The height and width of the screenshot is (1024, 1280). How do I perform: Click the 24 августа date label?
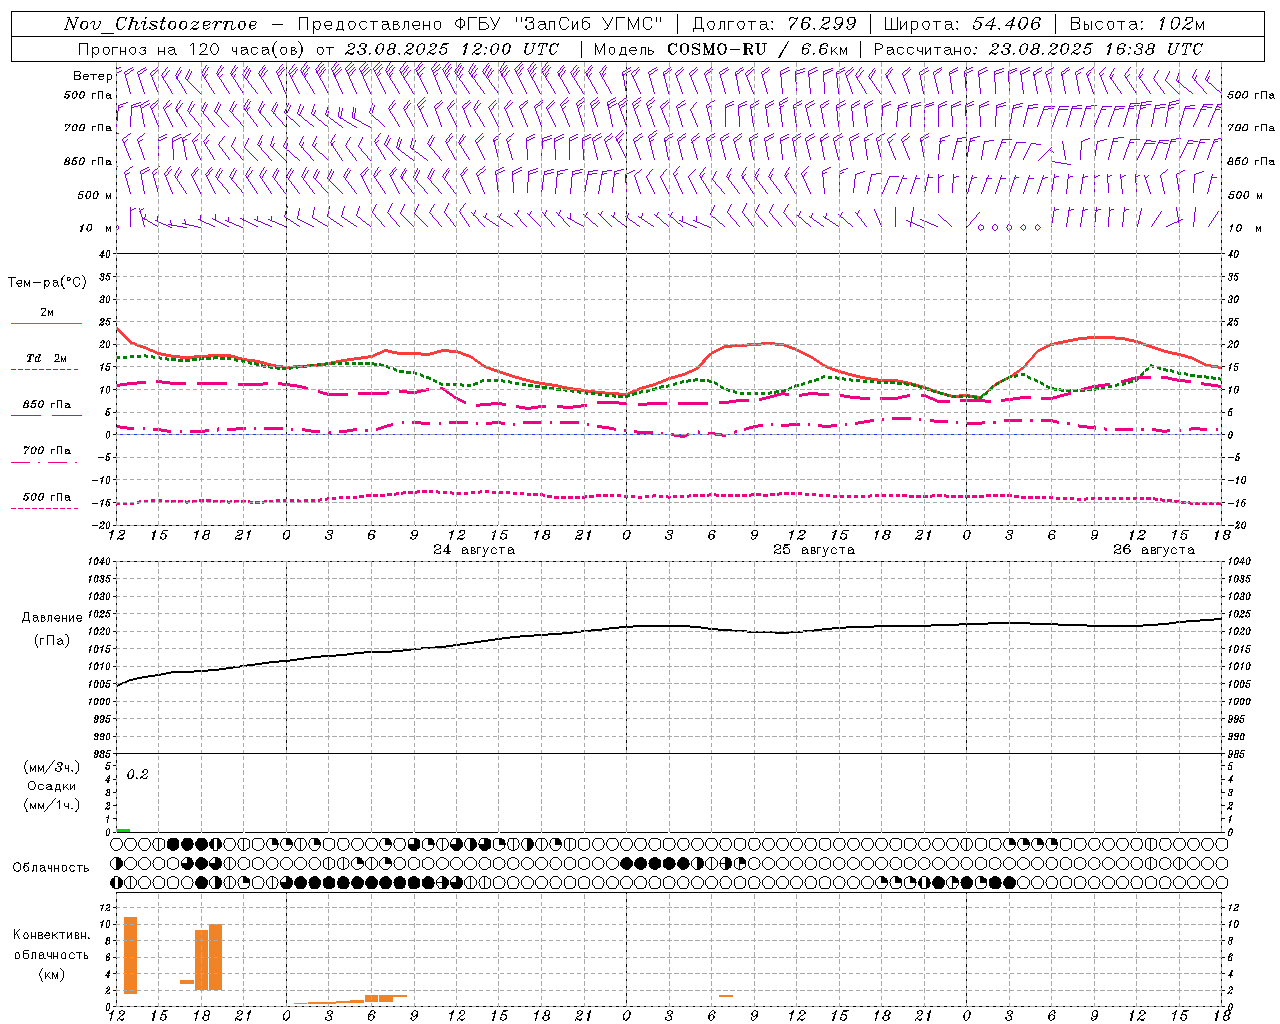pos(474,550)
